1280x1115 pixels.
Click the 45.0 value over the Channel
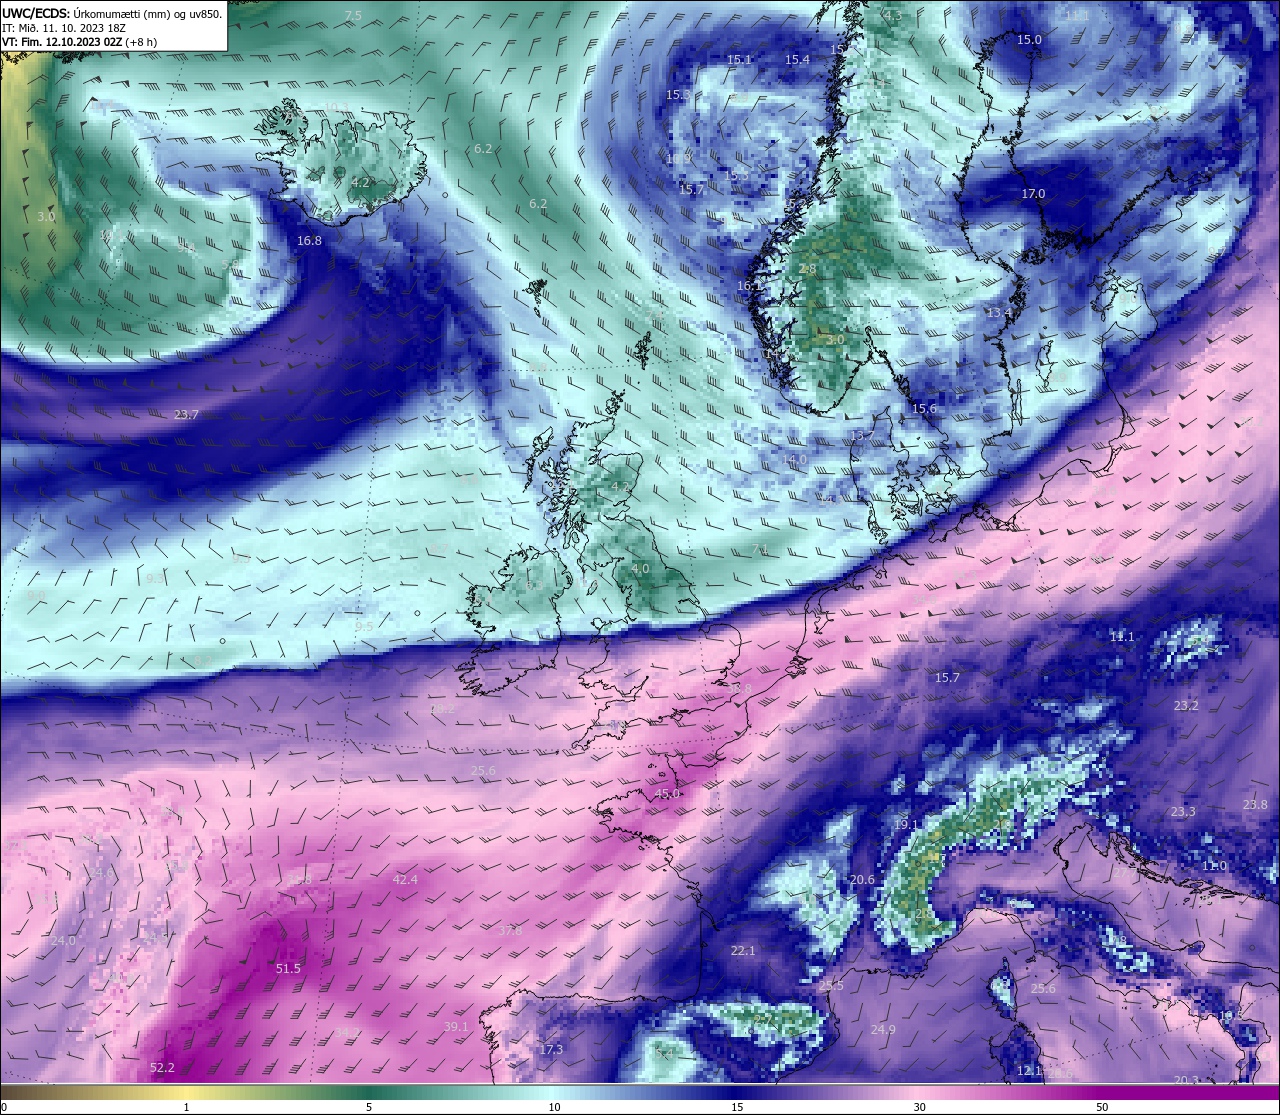[667, 794]
